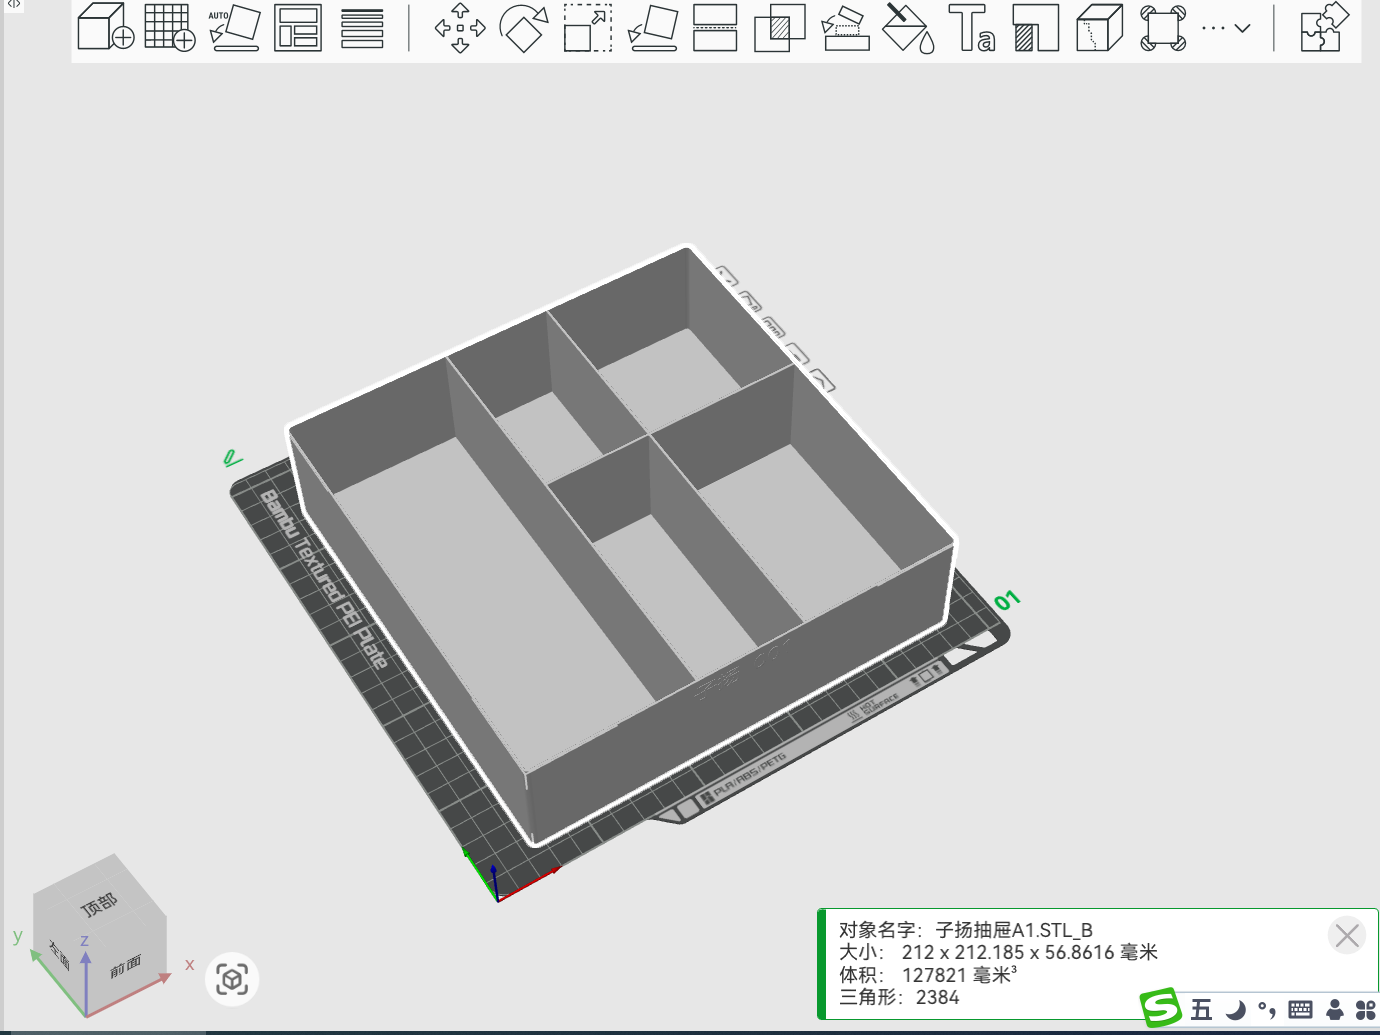Toggle the moon icon in the IME bar
This screenshot has width=1380, height=1035.
1236,1010
